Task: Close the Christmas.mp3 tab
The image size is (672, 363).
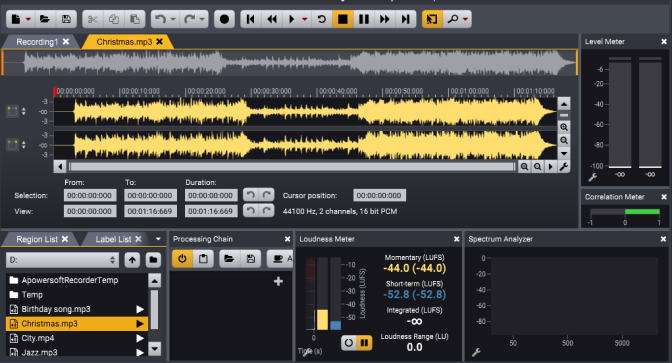Action: [x=159, y=42]
